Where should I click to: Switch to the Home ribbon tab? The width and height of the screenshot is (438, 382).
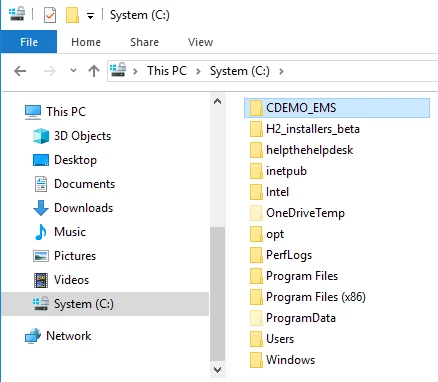coord(86,42)
